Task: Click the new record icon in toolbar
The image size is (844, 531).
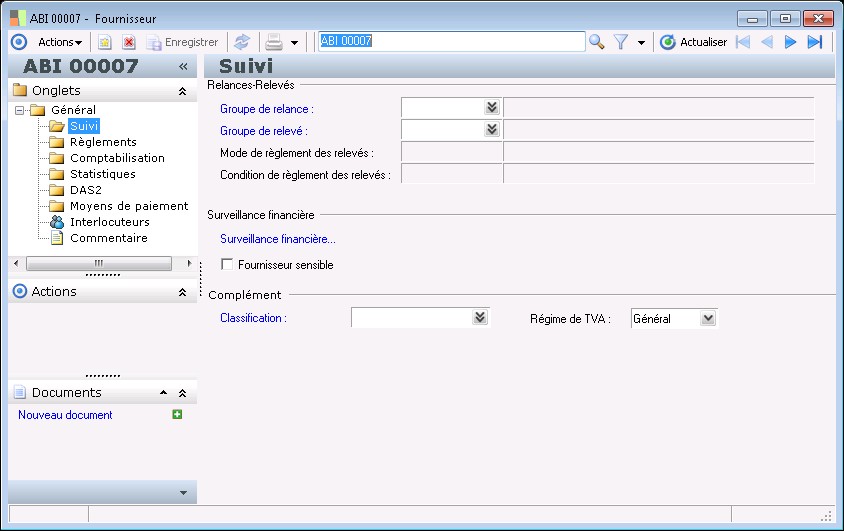Action: (x=104, y=42)
